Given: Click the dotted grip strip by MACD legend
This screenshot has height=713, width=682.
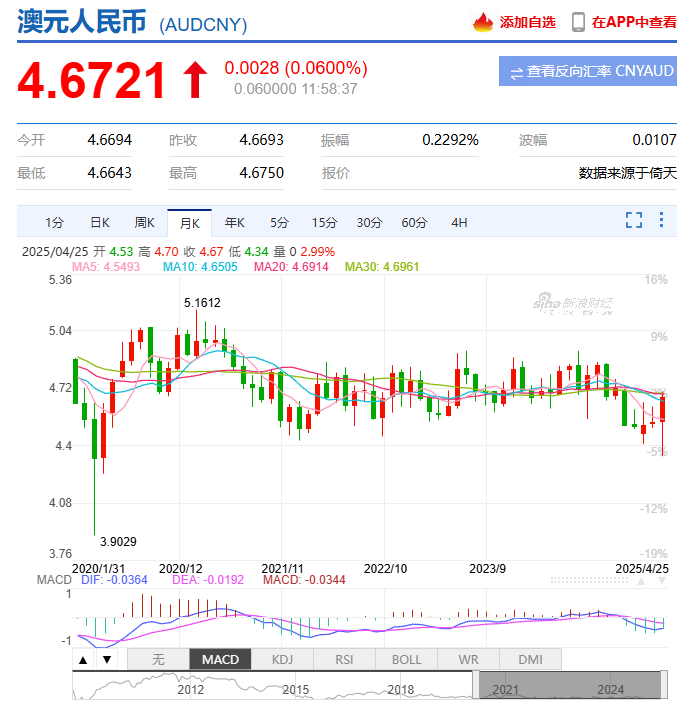Looking at the screenshot, I should pos(589,581).
